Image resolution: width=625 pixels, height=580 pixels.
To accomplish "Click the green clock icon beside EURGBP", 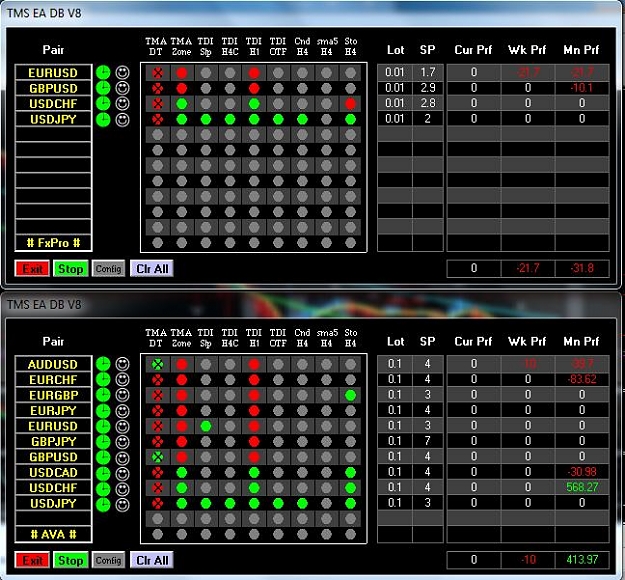I will pos(103,395).
